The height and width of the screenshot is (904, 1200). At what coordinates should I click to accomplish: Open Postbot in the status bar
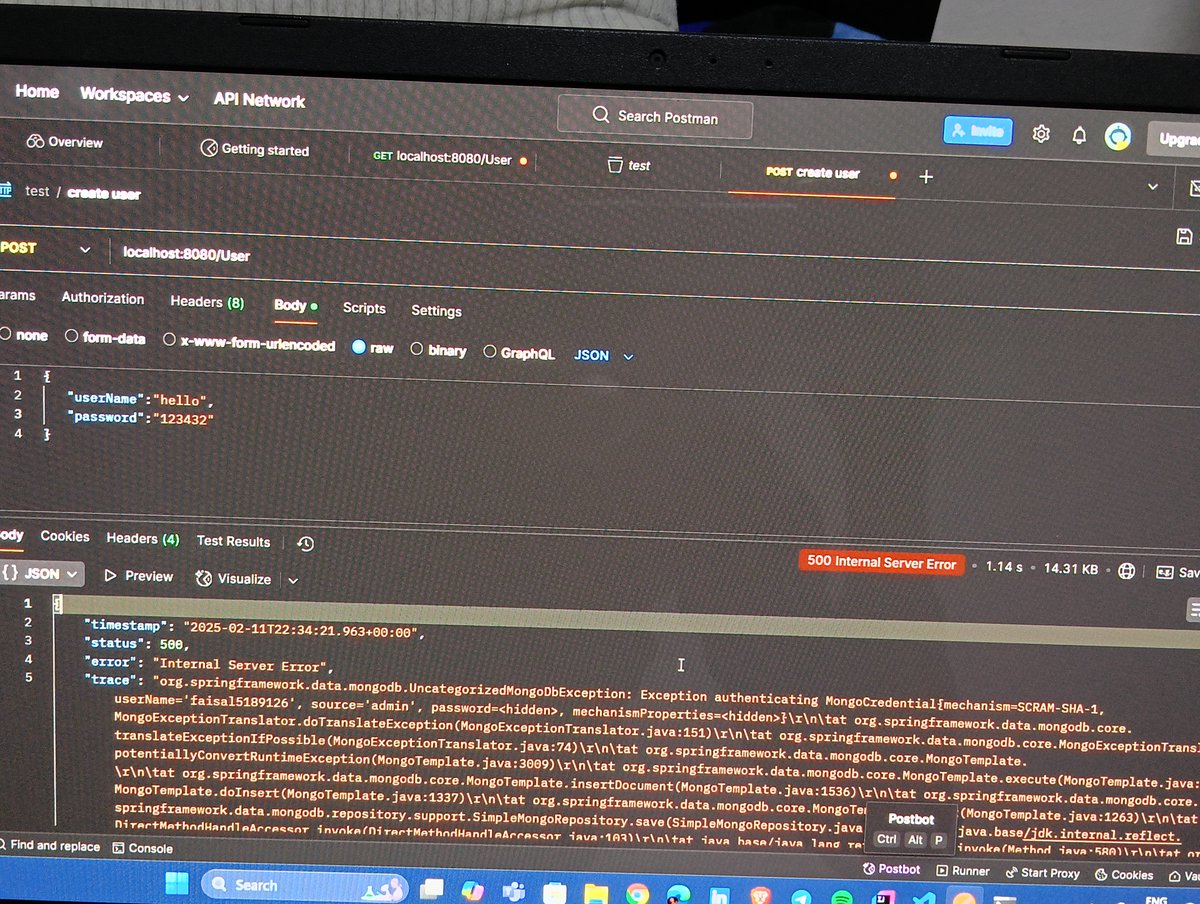(x=890, y=869)
